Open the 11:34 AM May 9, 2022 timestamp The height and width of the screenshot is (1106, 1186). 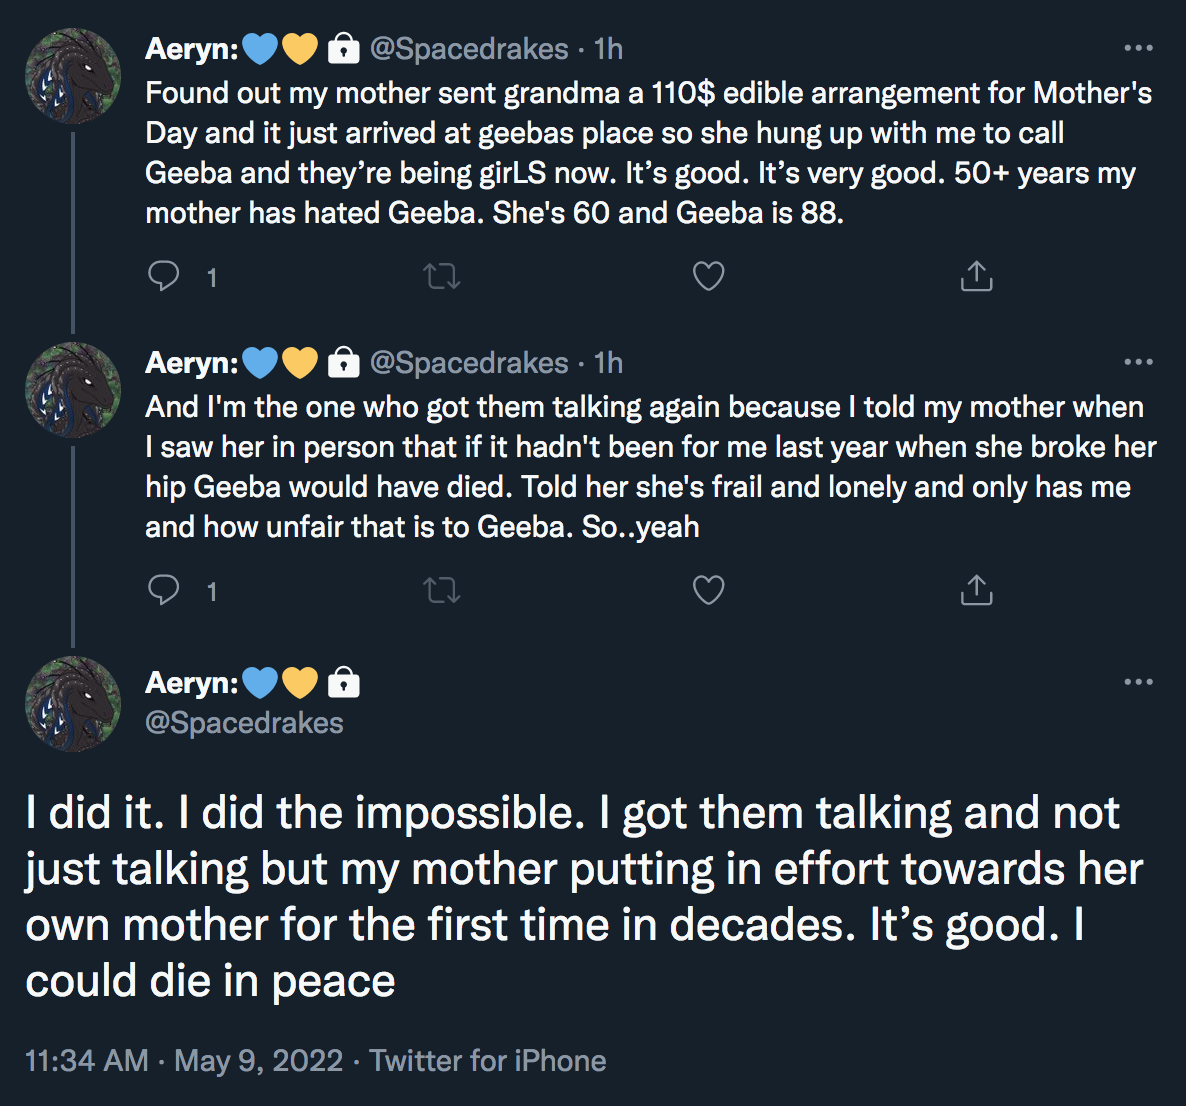pos(184,1061)
